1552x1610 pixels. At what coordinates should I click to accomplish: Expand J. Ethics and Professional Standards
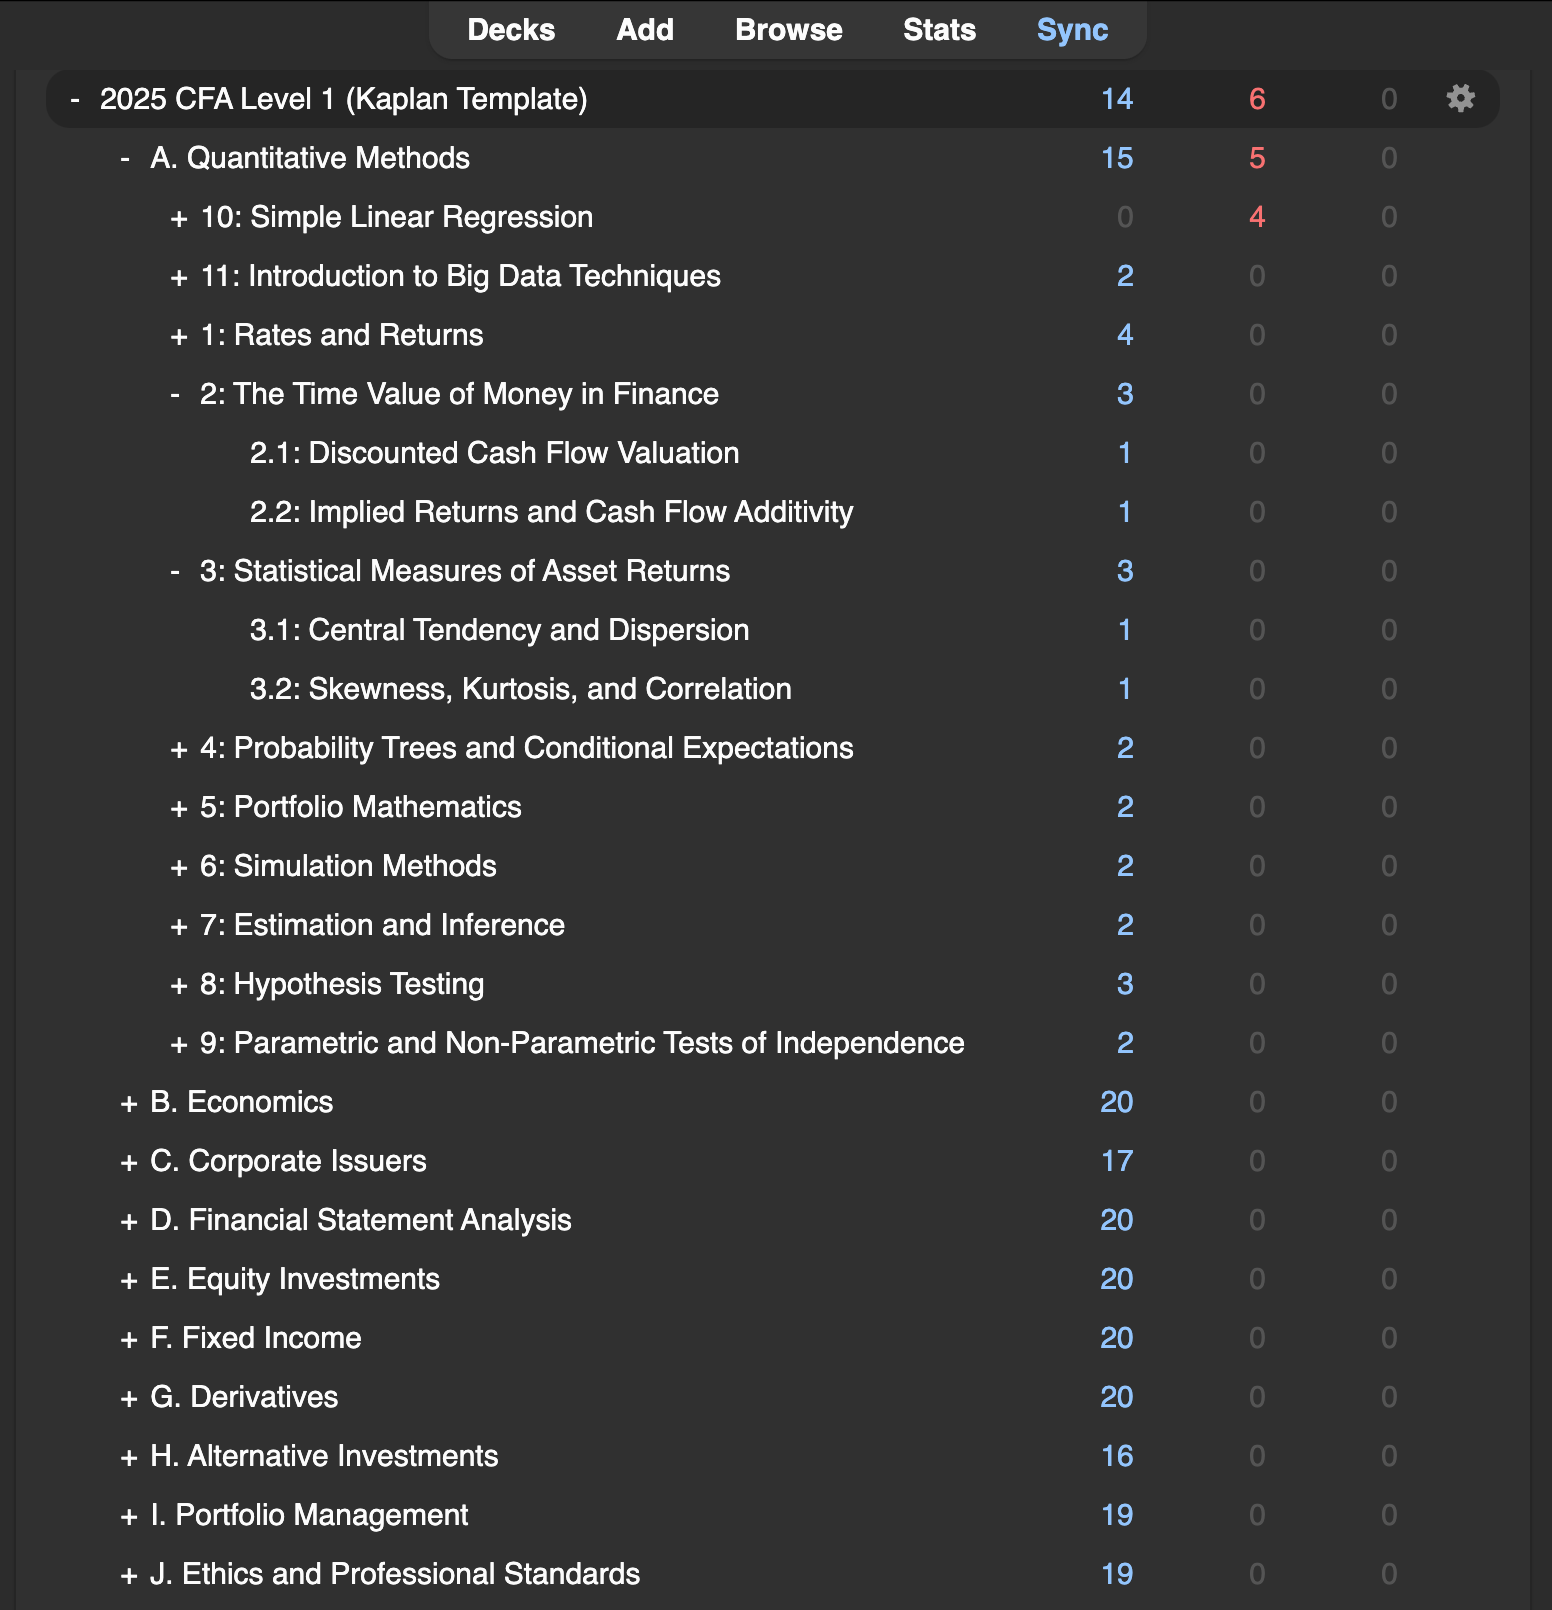pyautogui.click(x=129, y=1575)
